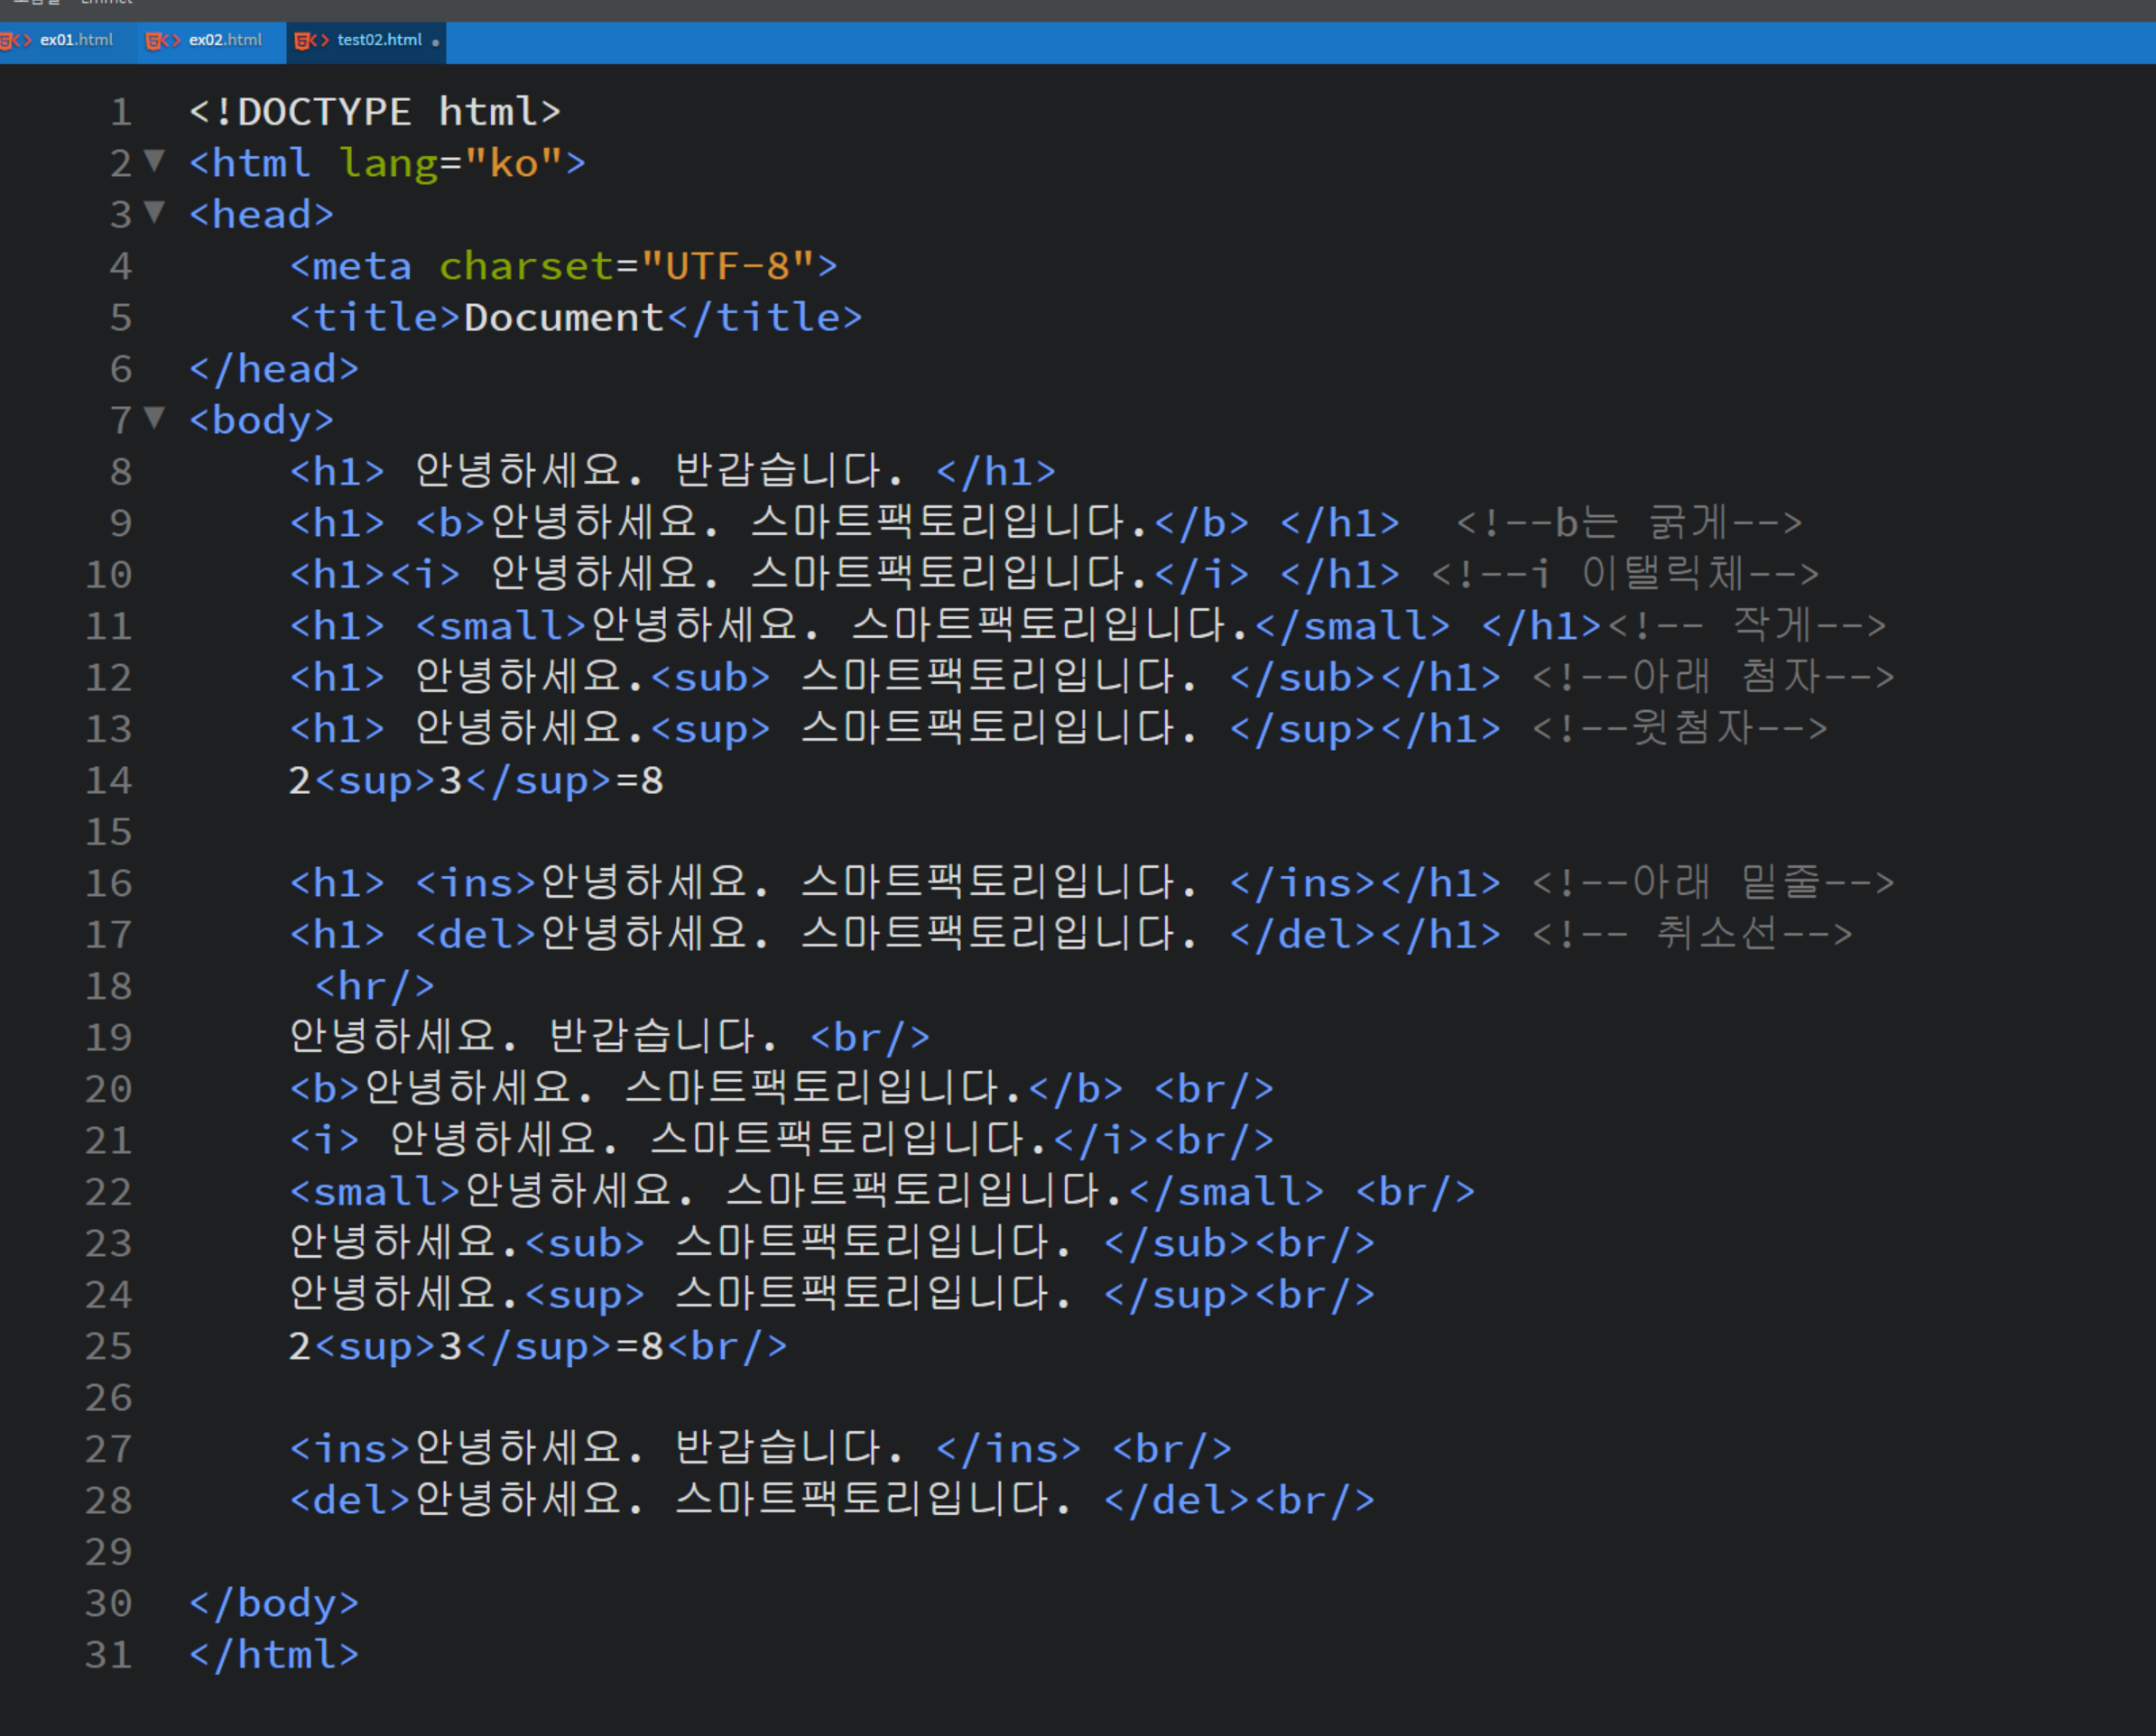Click the closing </ins> tag on line 27
Screen dimensions: 2156x1736
pyautogui.click(x=1009, y=1449)
